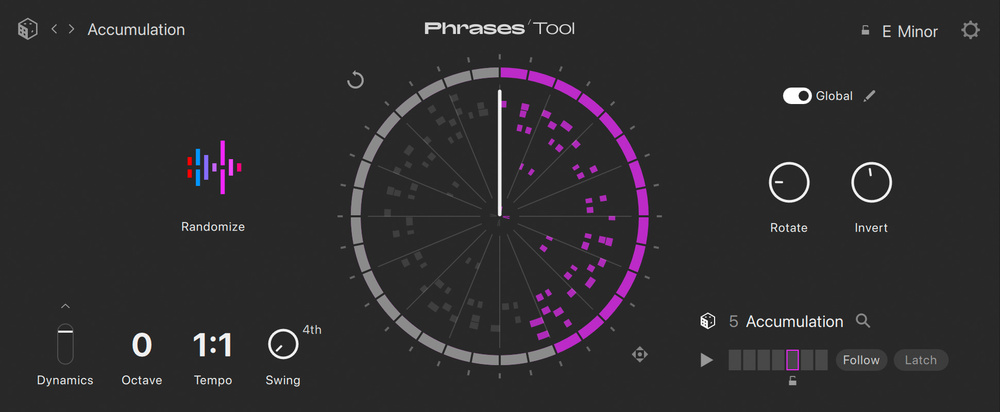Click the reset arrow near the circle
The width and height of the screenshot is (1000, 412).
[355, 80]
